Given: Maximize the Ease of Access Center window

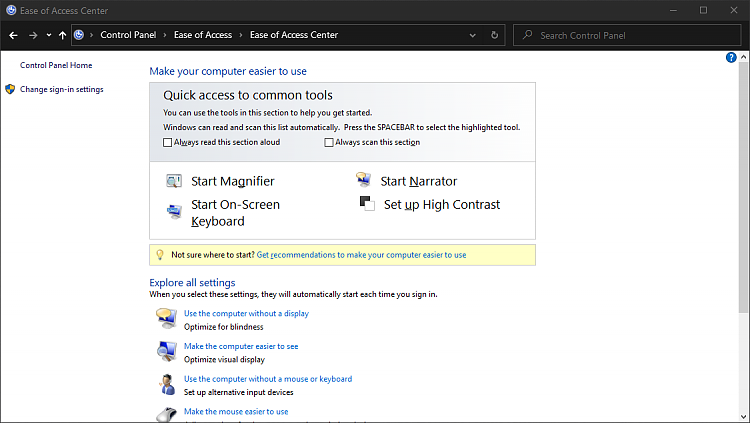Looking at the screenshot, I should click(703, 10).
